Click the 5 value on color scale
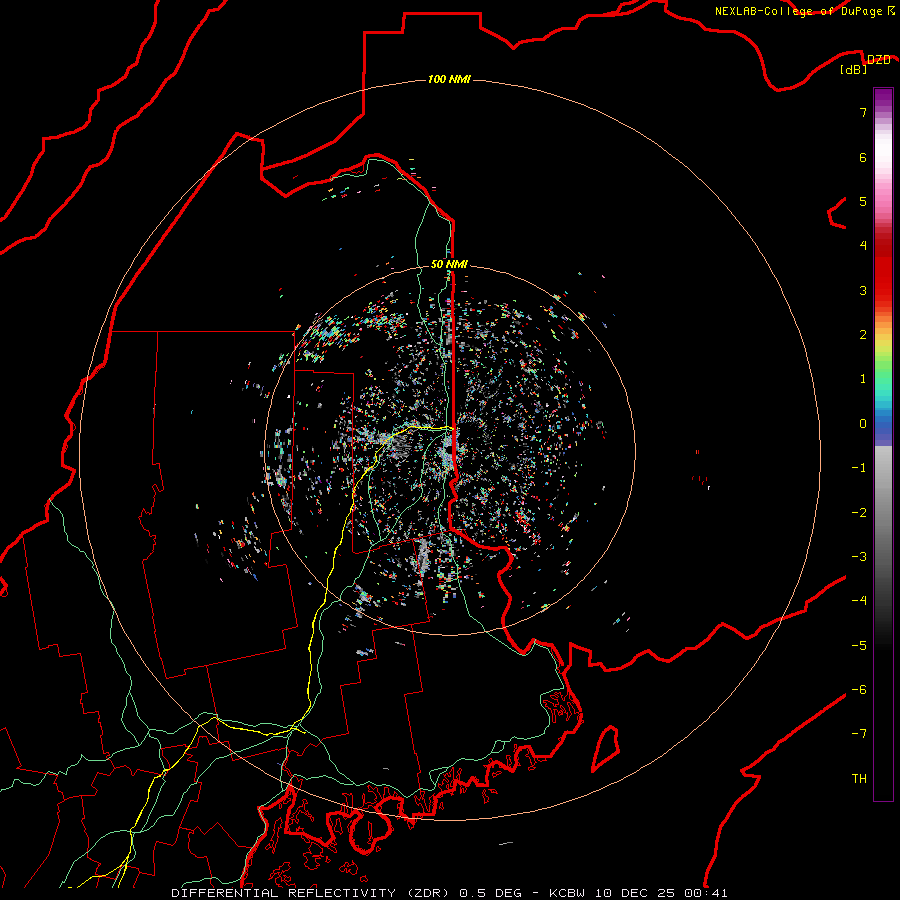Viewport: 900px width, 900px height. click(x=863, y=201)
